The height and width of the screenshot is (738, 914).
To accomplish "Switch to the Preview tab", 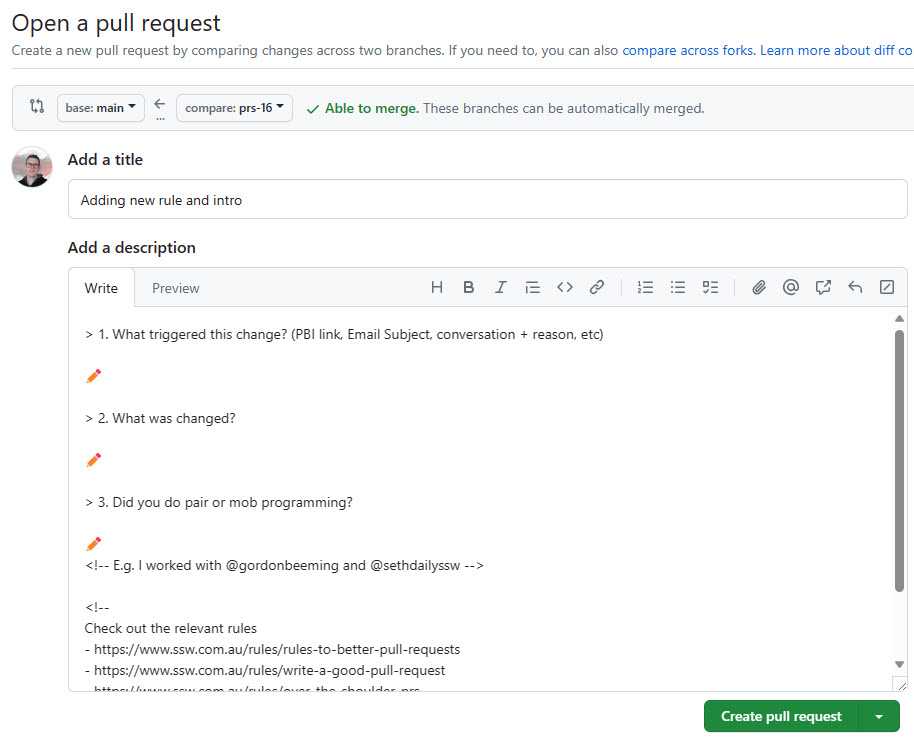I will tap(176, 288).
